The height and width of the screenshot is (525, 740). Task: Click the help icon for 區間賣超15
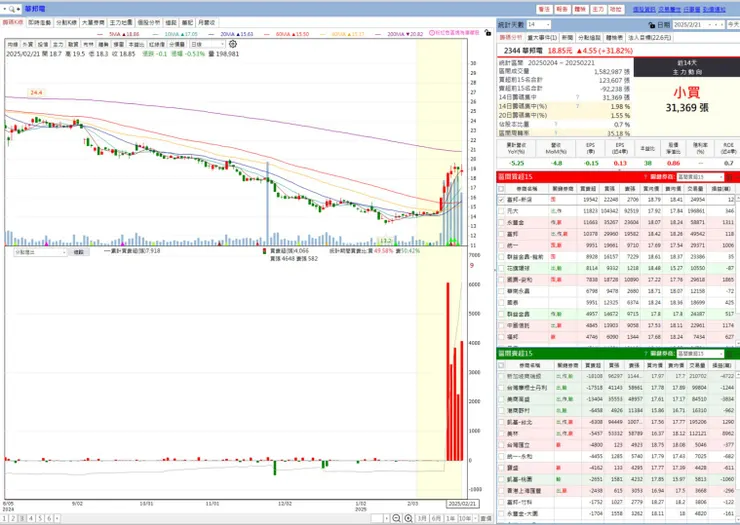coord(645,354)
